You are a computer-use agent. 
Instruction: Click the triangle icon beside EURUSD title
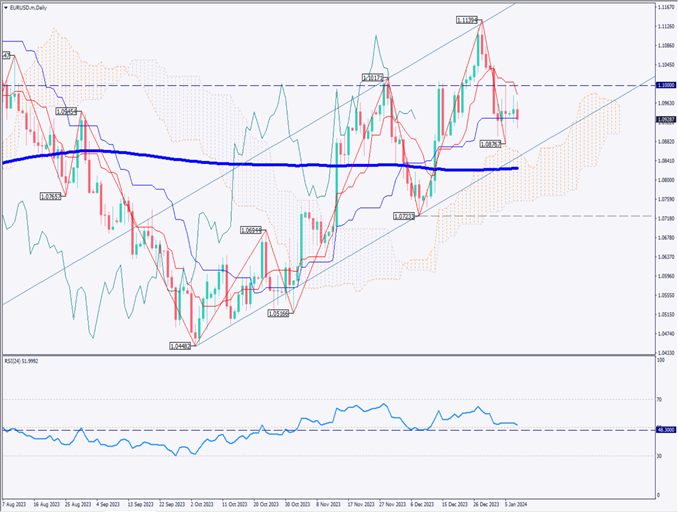pyautogui.click(x=6, y=8)
